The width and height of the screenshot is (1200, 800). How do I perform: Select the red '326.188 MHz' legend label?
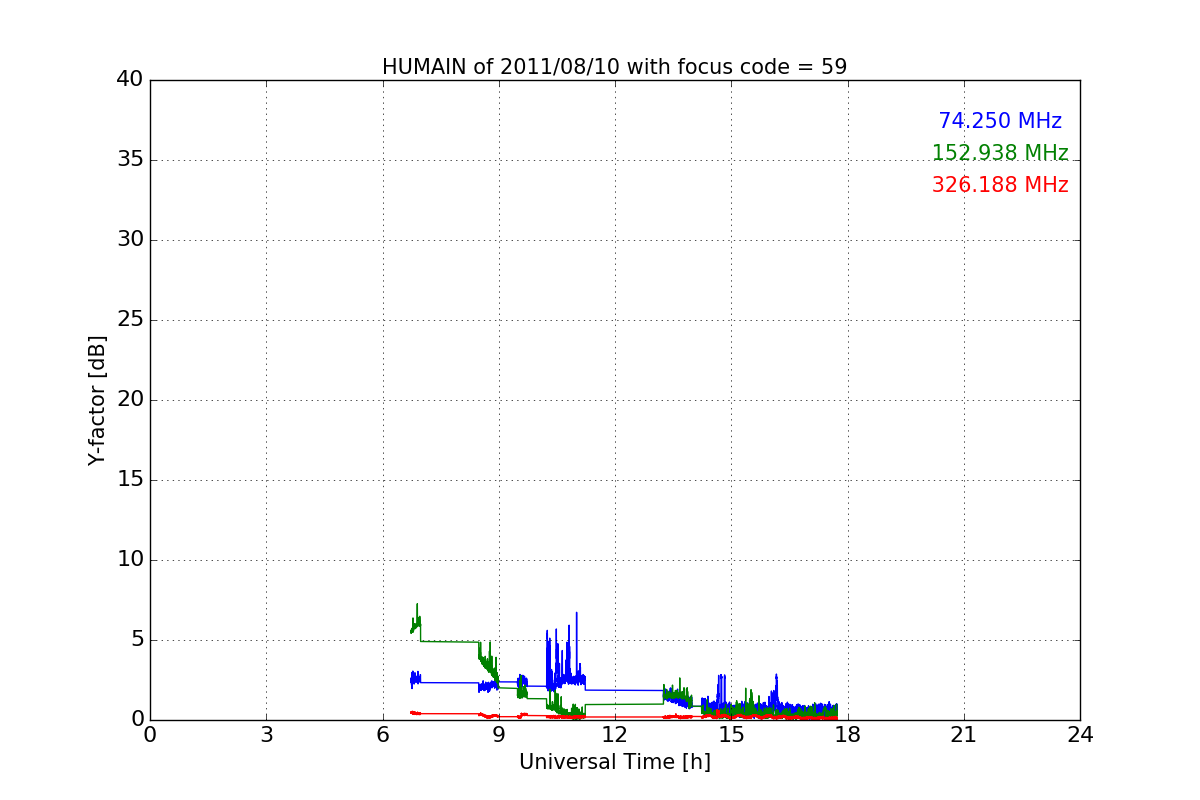tap(1000, 185)
